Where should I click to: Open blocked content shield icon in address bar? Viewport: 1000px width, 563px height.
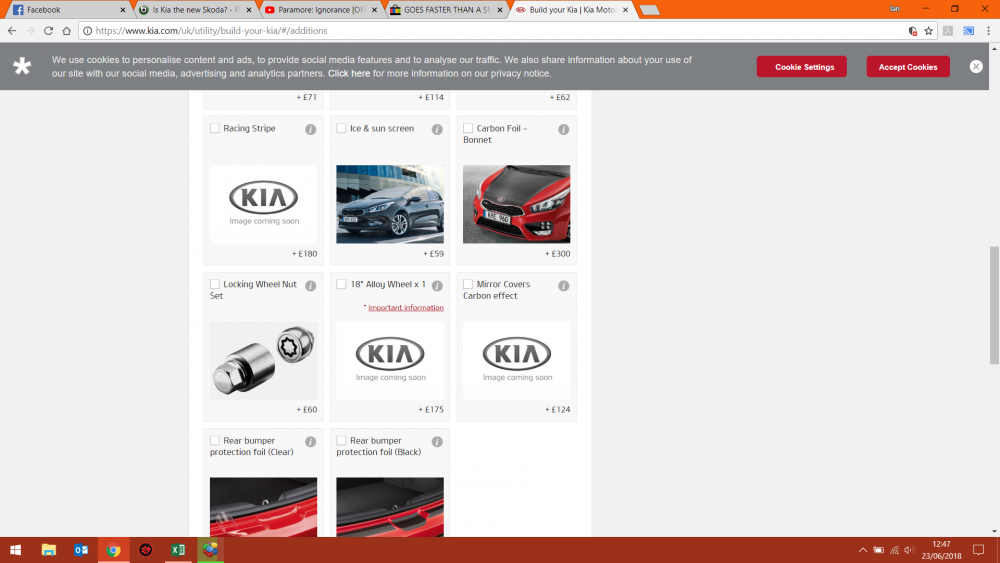(x=913, y=31)
